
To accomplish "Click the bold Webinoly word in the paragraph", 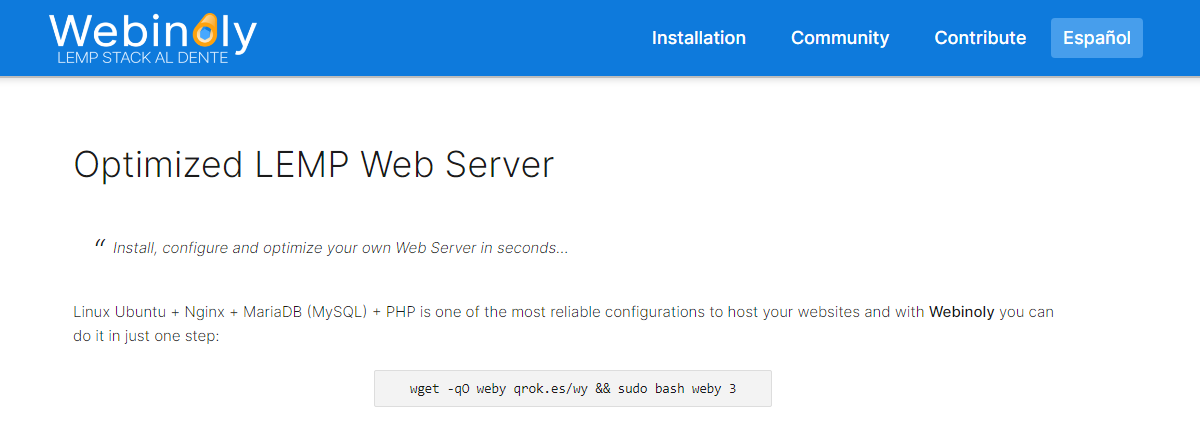I will coord(962,312).
